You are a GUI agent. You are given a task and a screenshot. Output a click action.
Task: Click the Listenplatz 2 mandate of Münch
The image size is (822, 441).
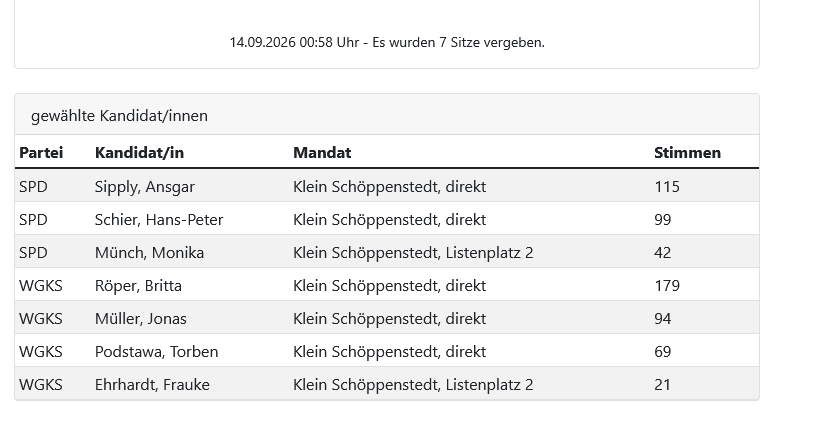point(413,253)
